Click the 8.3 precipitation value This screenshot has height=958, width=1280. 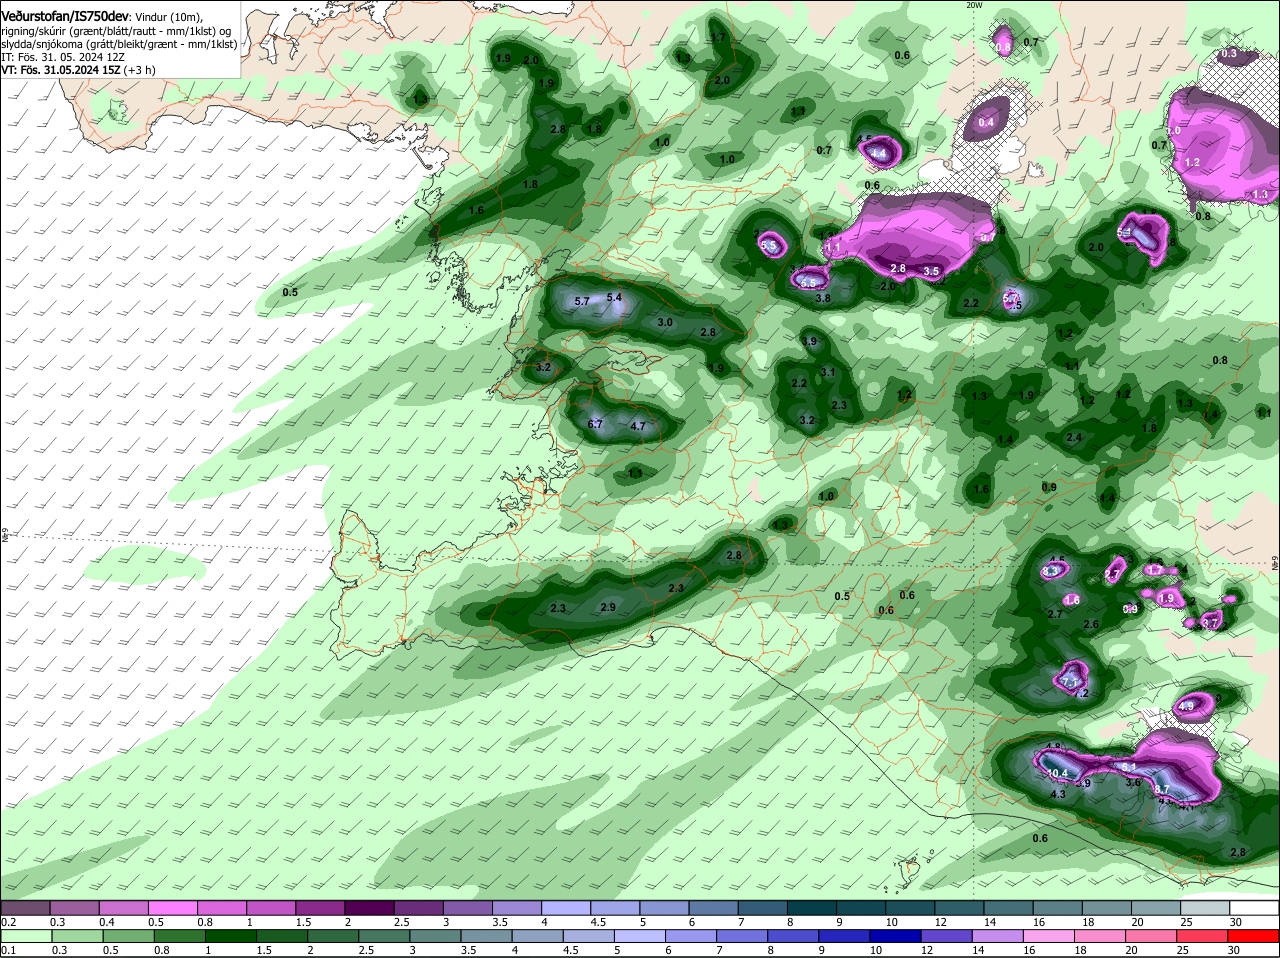[1050, 570]
